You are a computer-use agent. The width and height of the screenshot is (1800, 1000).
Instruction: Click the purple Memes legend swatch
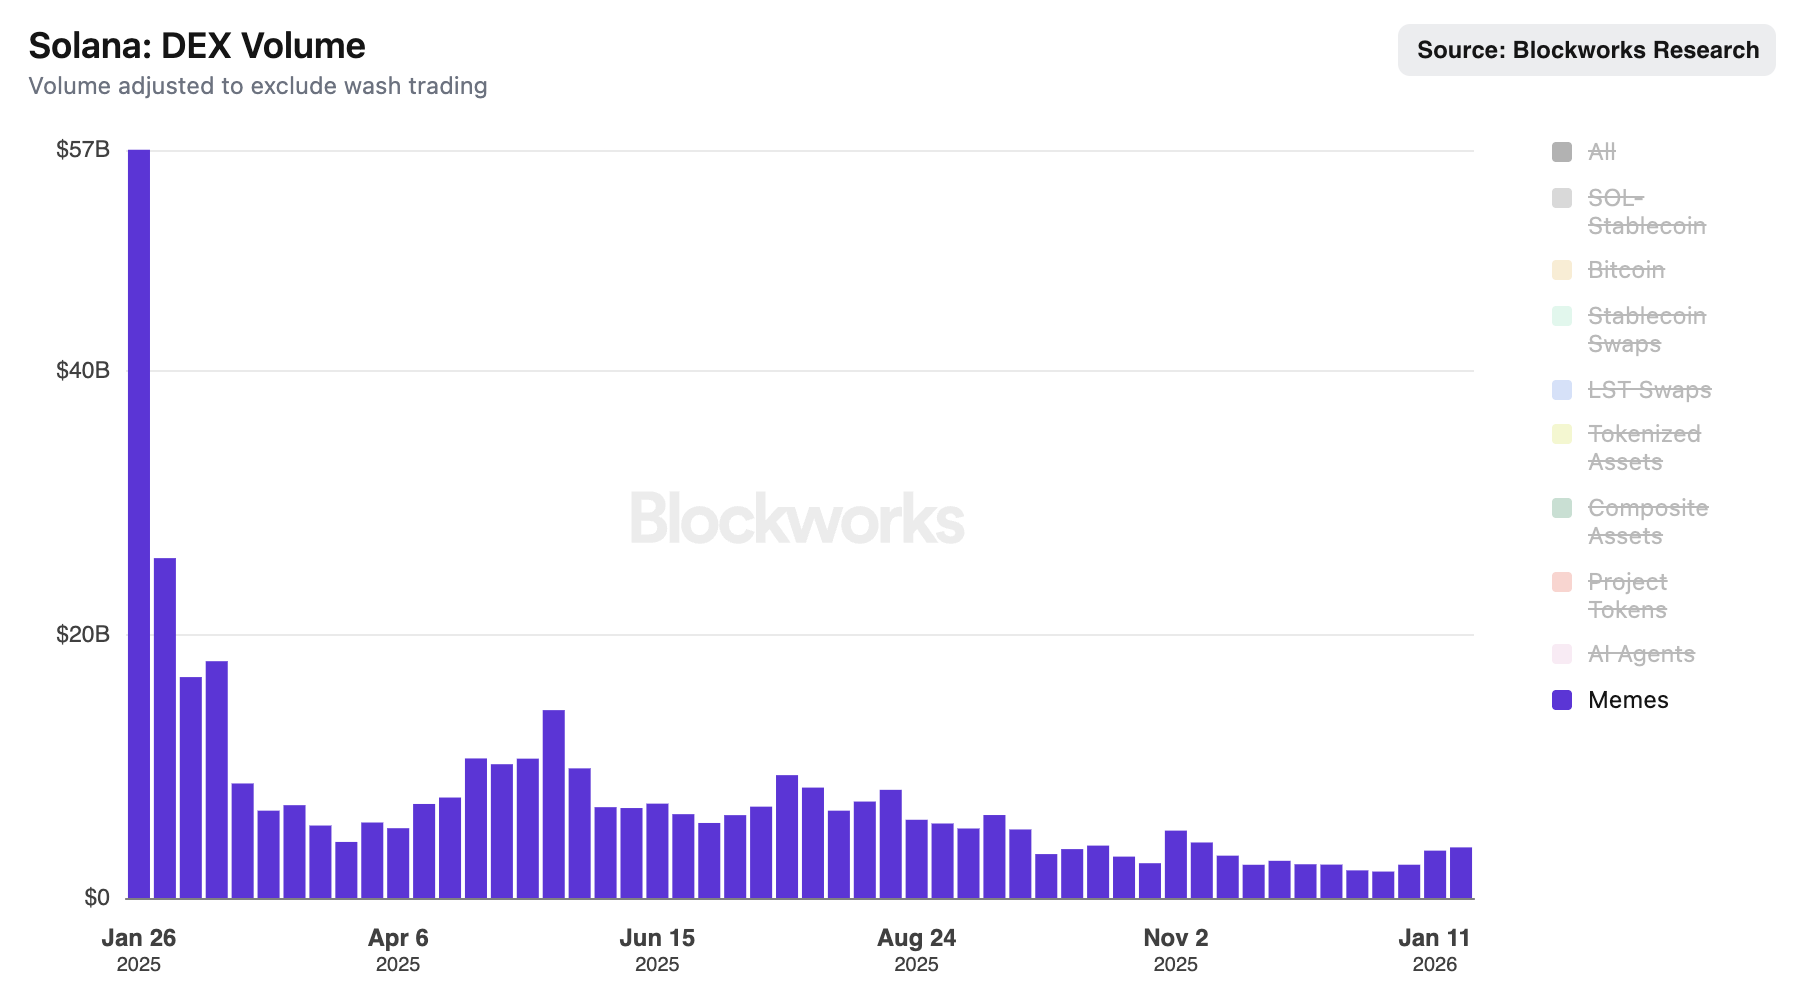click(x=1562, y=700)
